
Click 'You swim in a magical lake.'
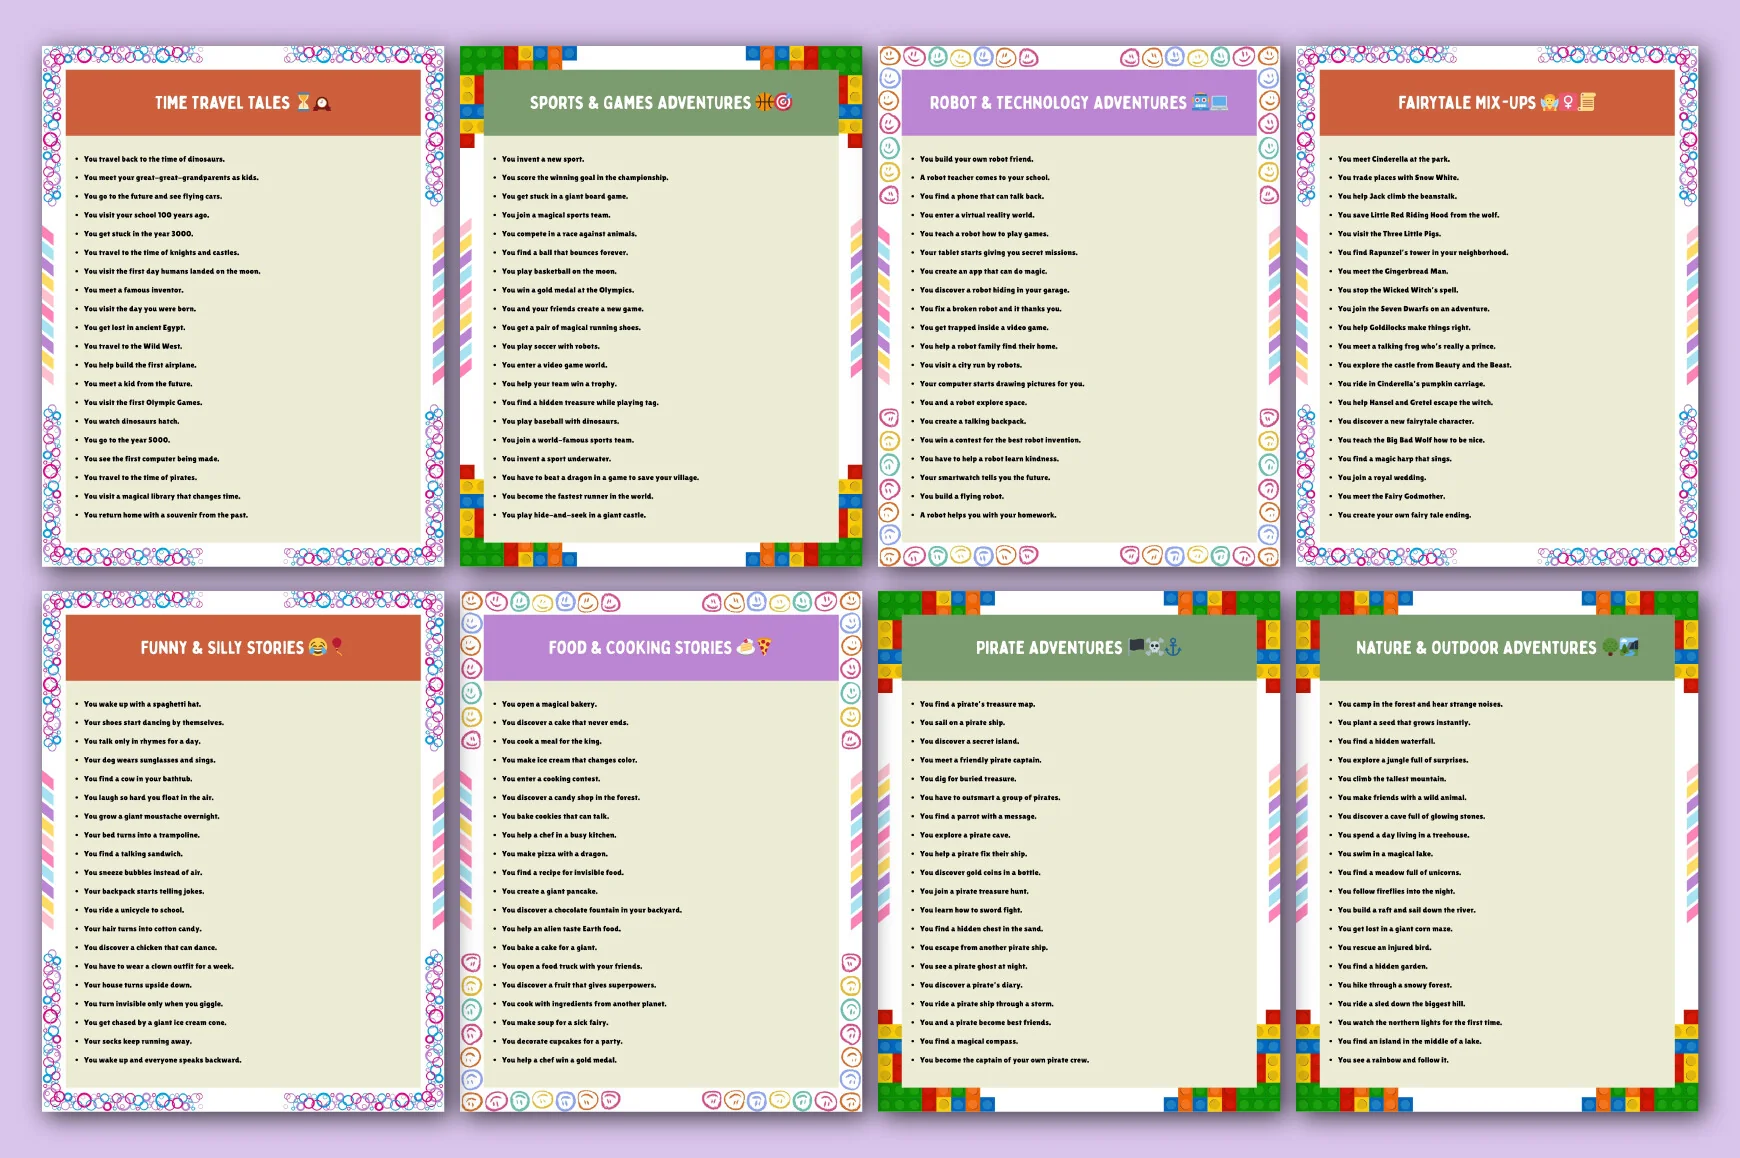coord(1385,854)
